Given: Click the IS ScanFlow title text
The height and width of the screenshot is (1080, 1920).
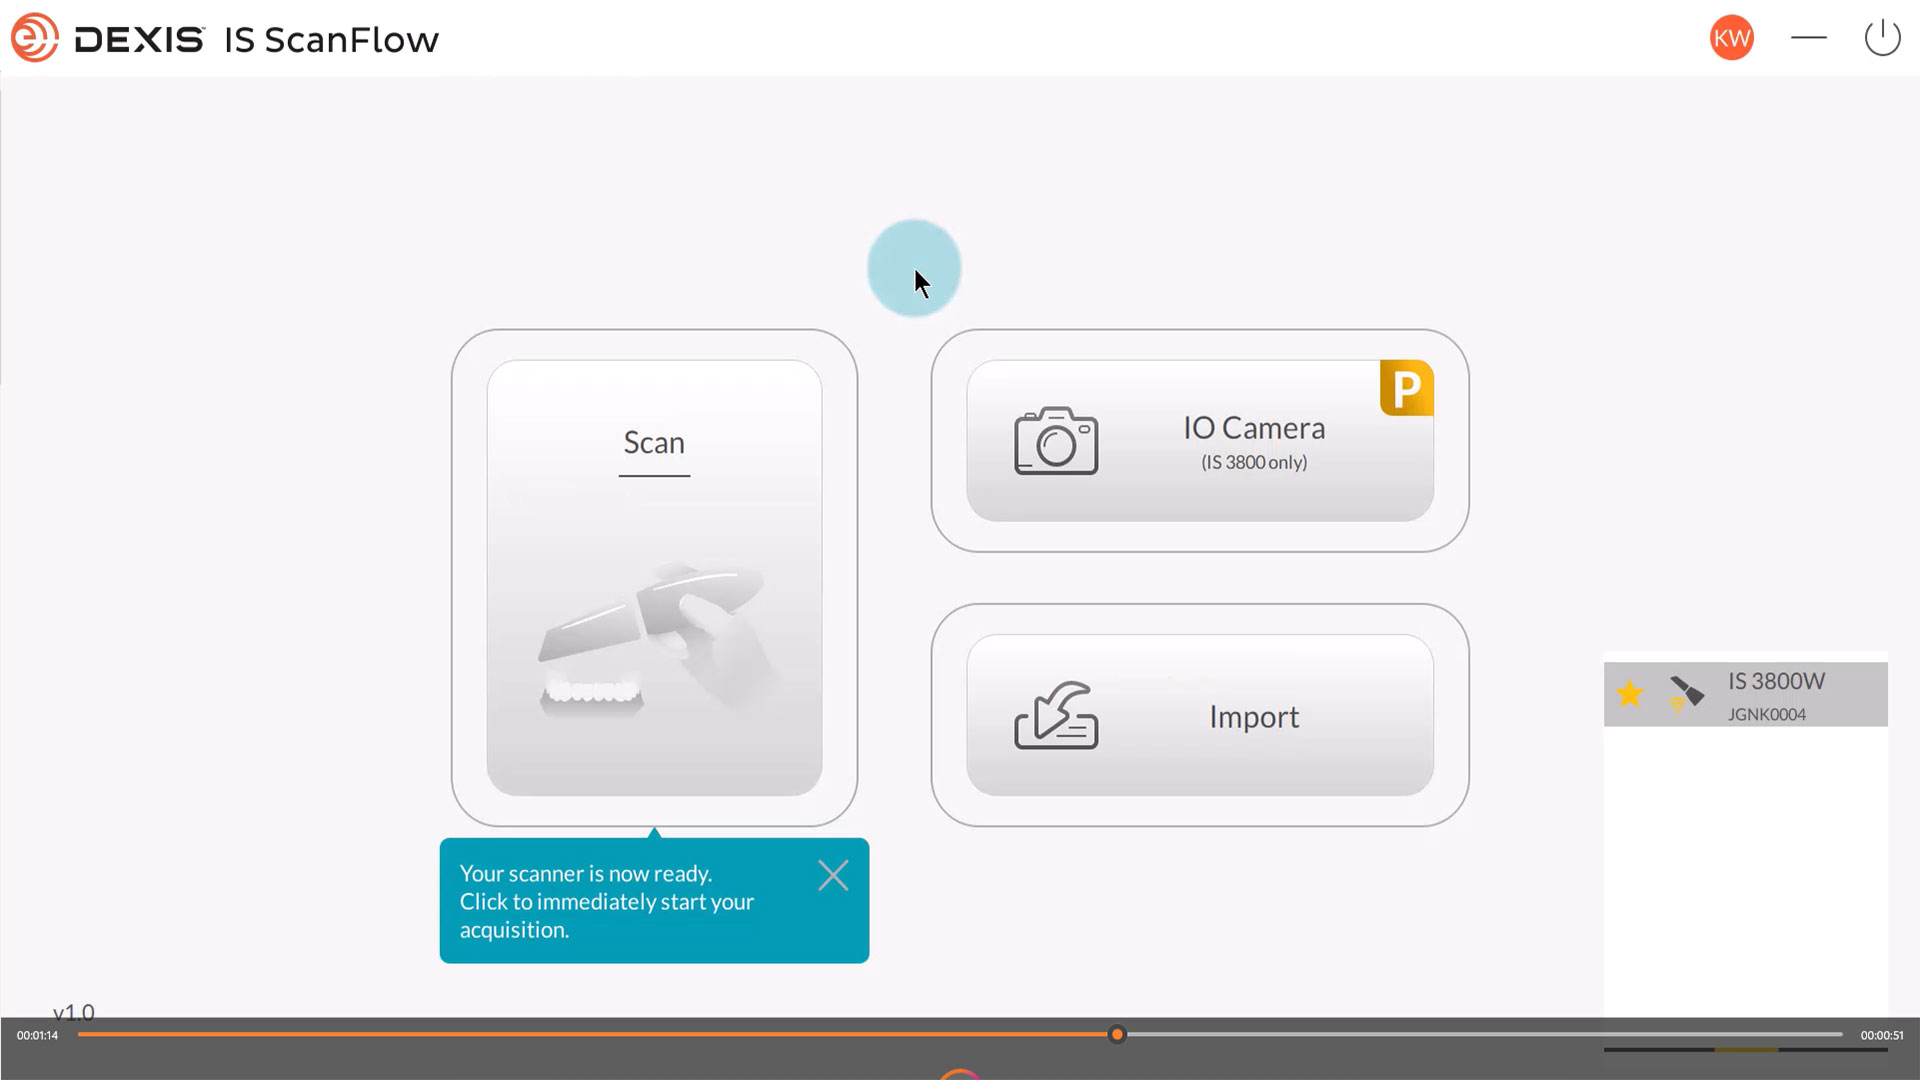Looking at the screenshot, I should coord(331,40).
